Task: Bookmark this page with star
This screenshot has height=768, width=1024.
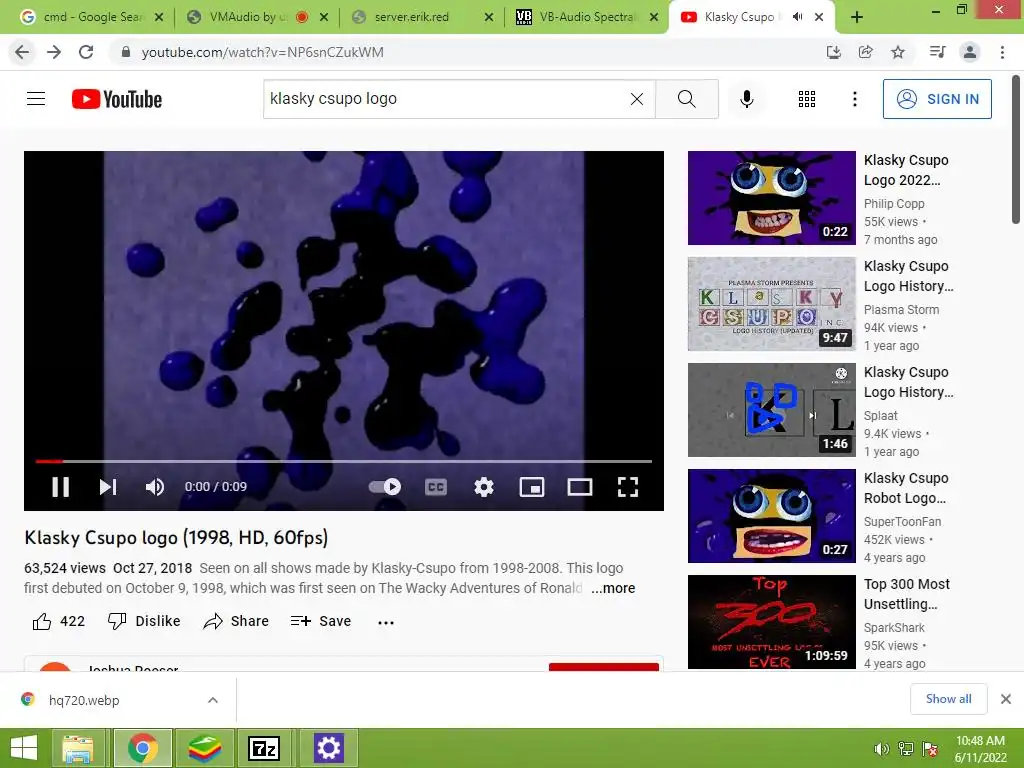Action: point(898,52)
